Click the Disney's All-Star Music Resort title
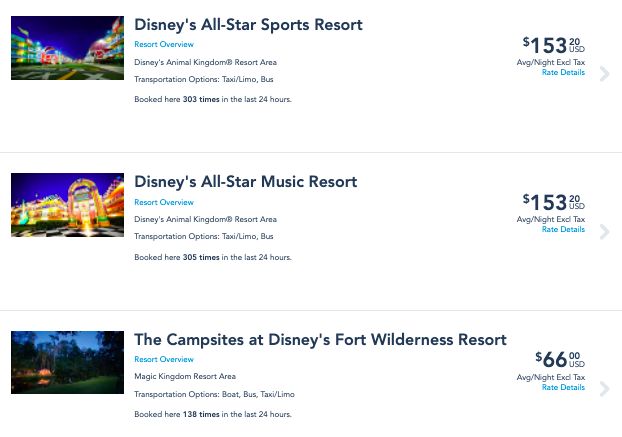 (x=245, y=182)
